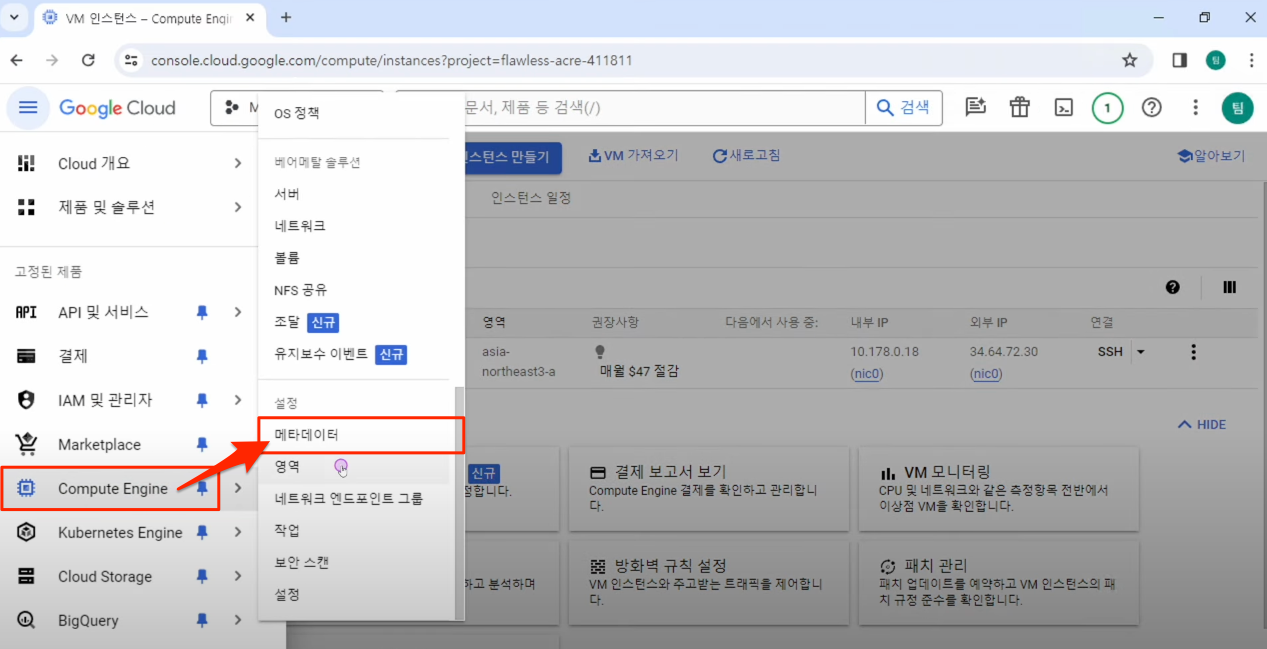This screenshot has width=1267, height=649.
Task: Open 패치 관리 card
Action: pyautogui.click(x=998, y=583)
